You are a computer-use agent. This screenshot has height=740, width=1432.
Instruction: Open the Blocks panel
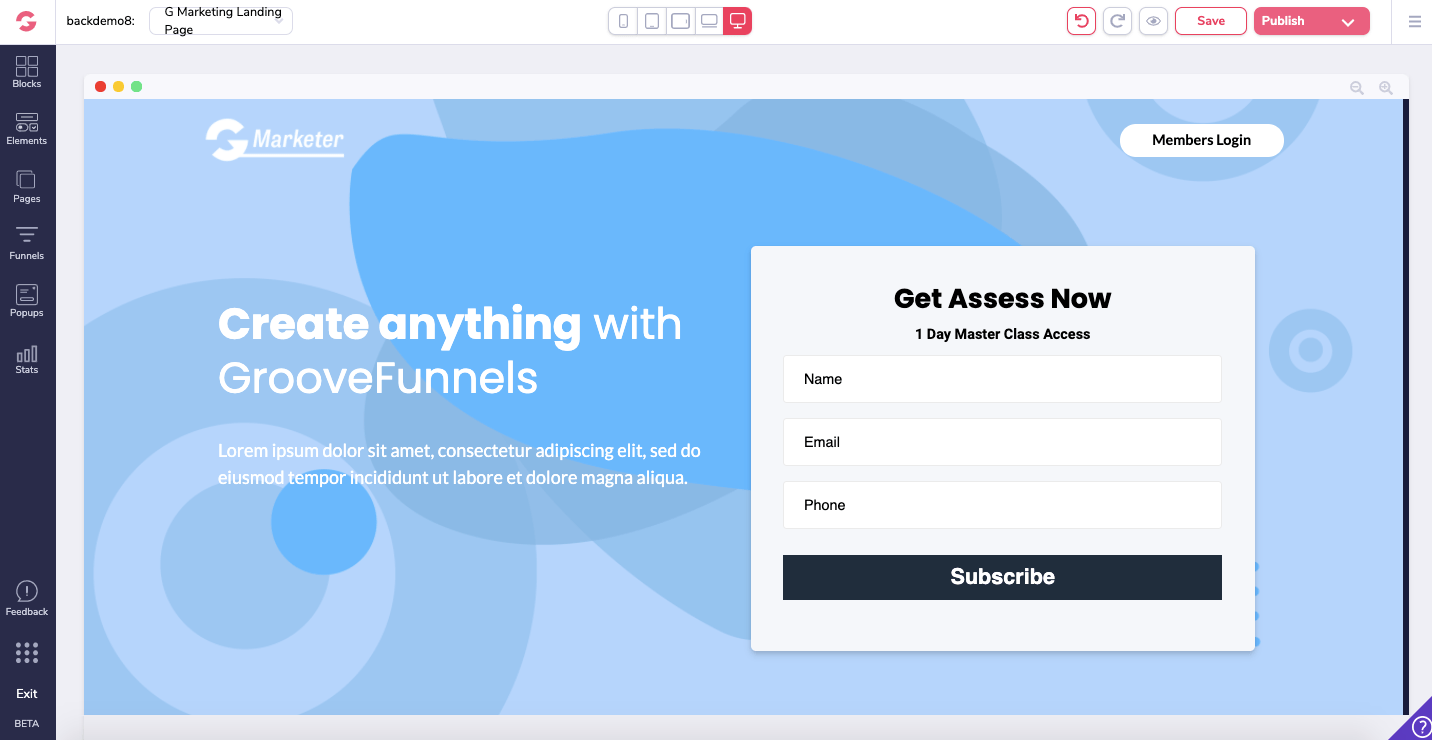pos(27,71)
